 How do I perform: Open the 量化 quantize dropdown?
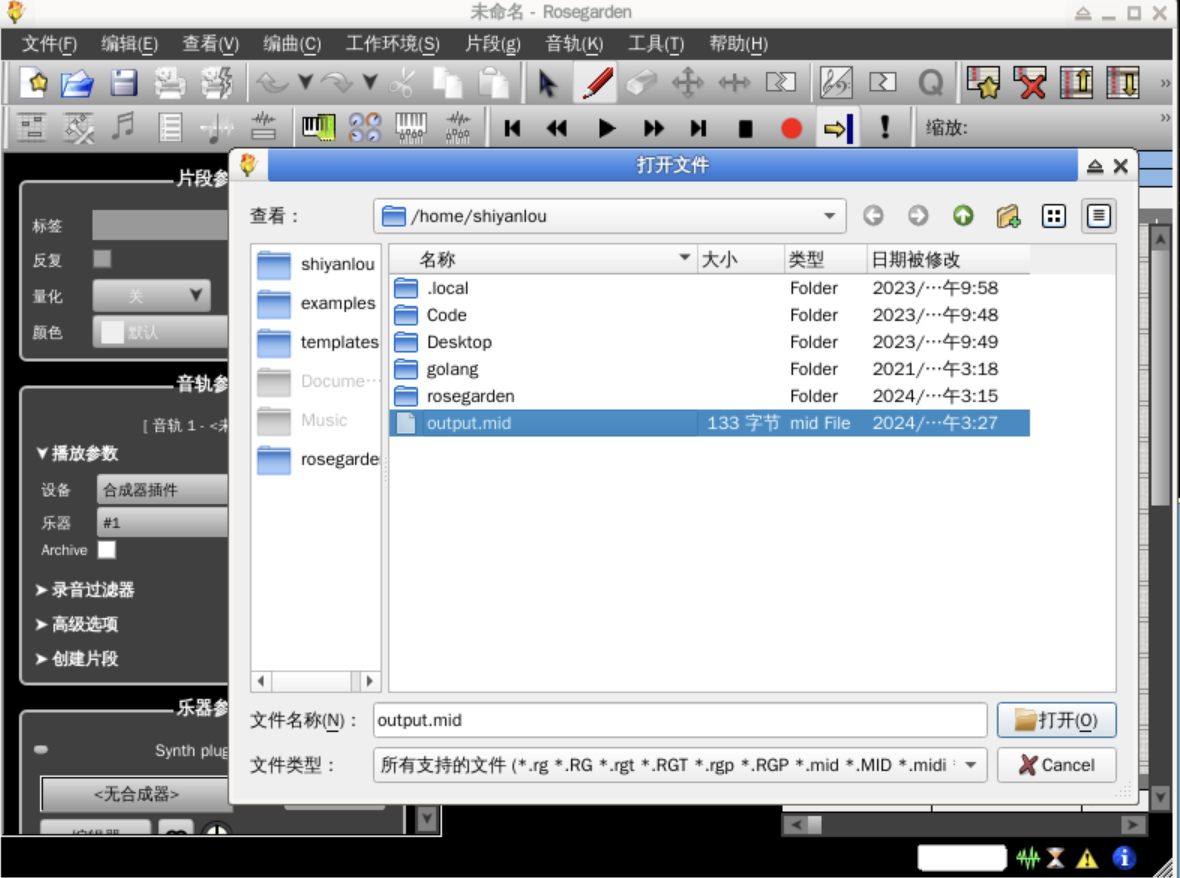[151, 295]
